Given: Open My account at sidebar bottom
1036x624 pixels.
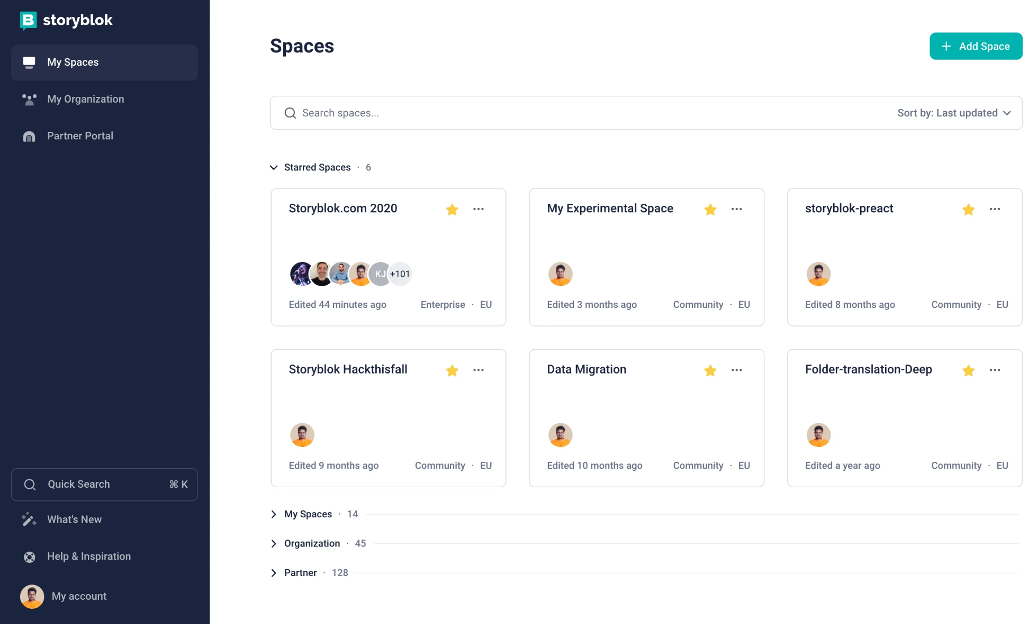Looking at the screenshot, I should pyautogui.click(x=78, y=596).
